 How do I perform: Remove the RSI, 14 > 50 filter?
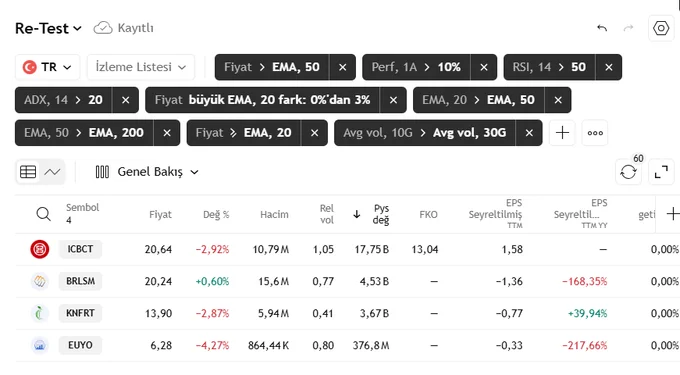pos(608,67)
